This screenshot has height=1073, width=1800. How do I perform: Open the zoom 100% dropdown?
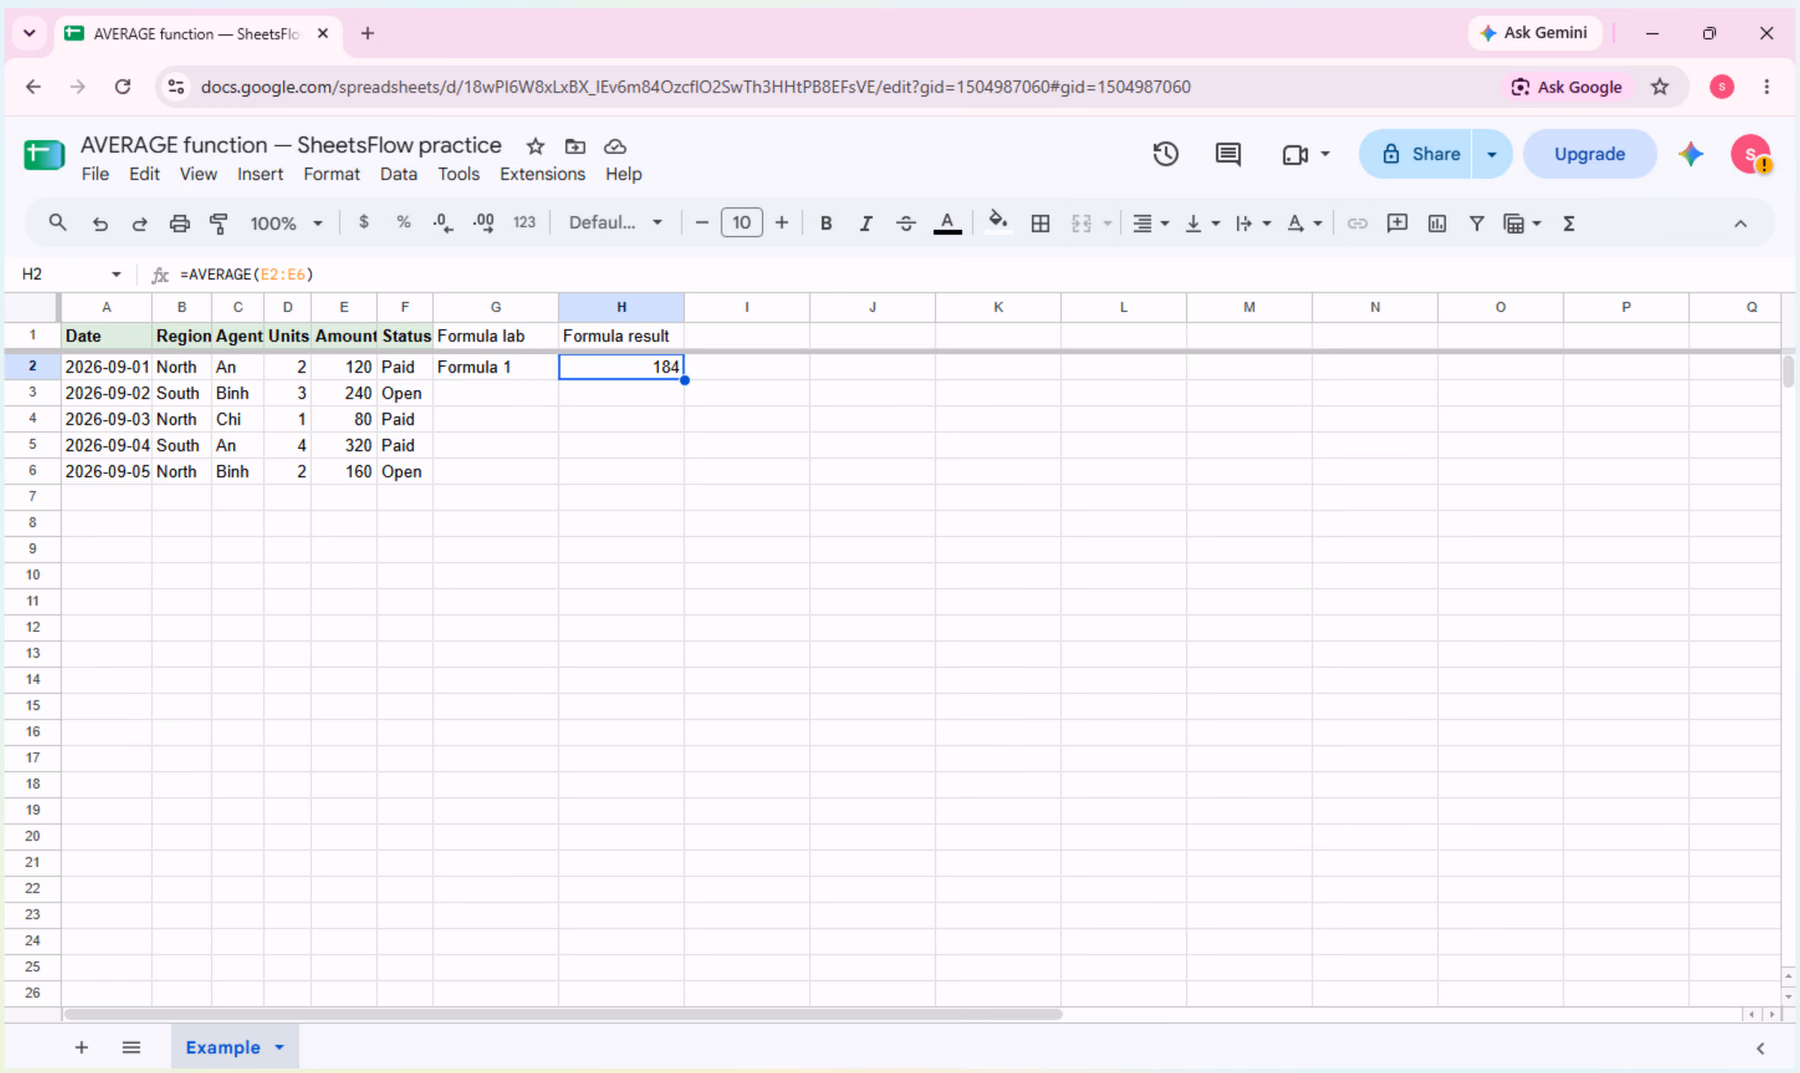(286, 223)
